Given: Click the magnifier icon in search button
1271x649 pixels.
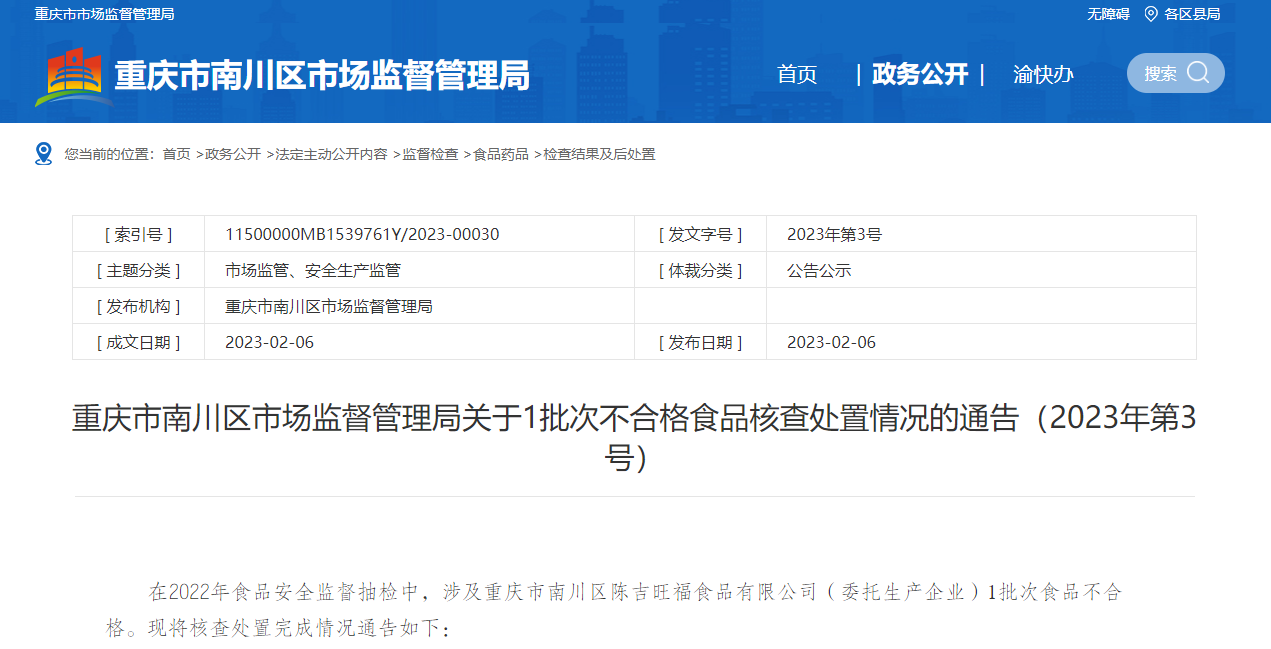Looking at the screenshot, I should tap(1198, 73).
